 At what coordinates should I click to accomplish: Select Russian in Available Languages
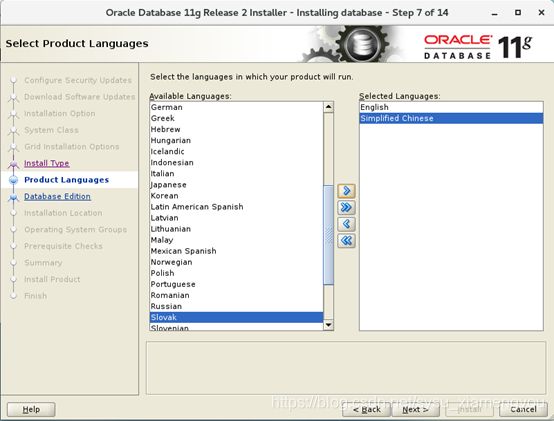point(236,306)
